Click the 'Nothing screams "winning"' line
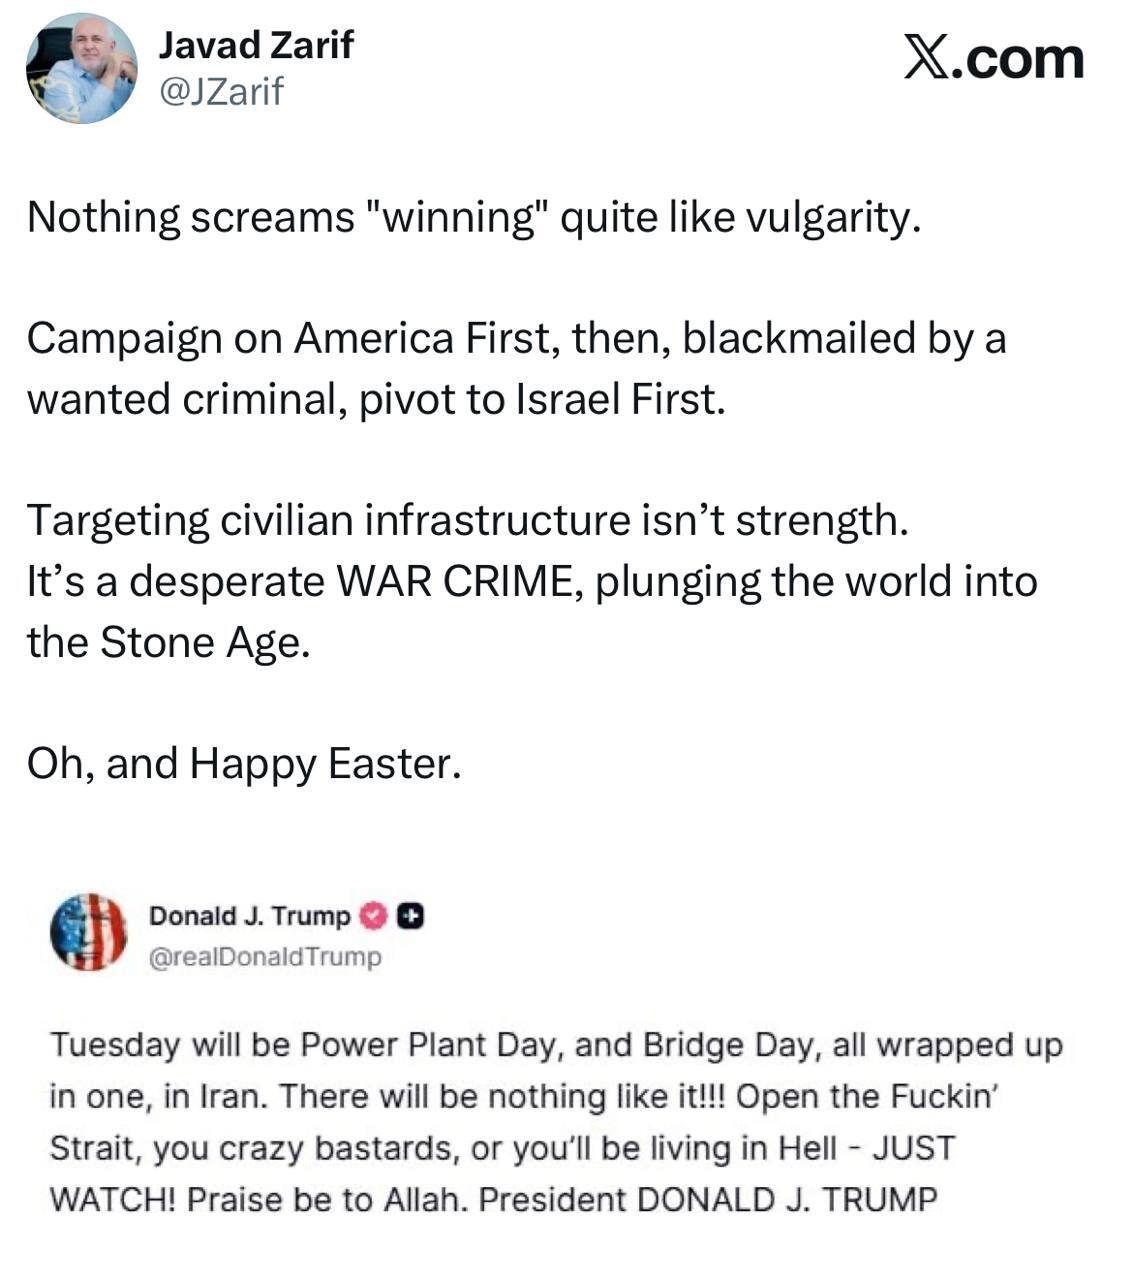The width and height of the screenshot is (1133, 1280). (472, 217)
